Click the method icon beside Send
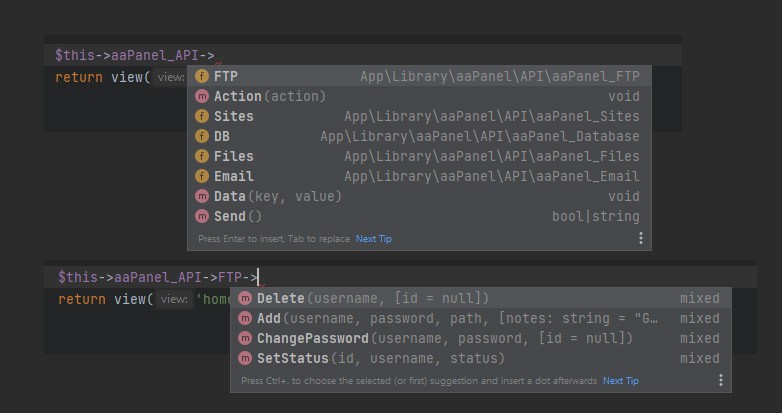 coord(201,216)
